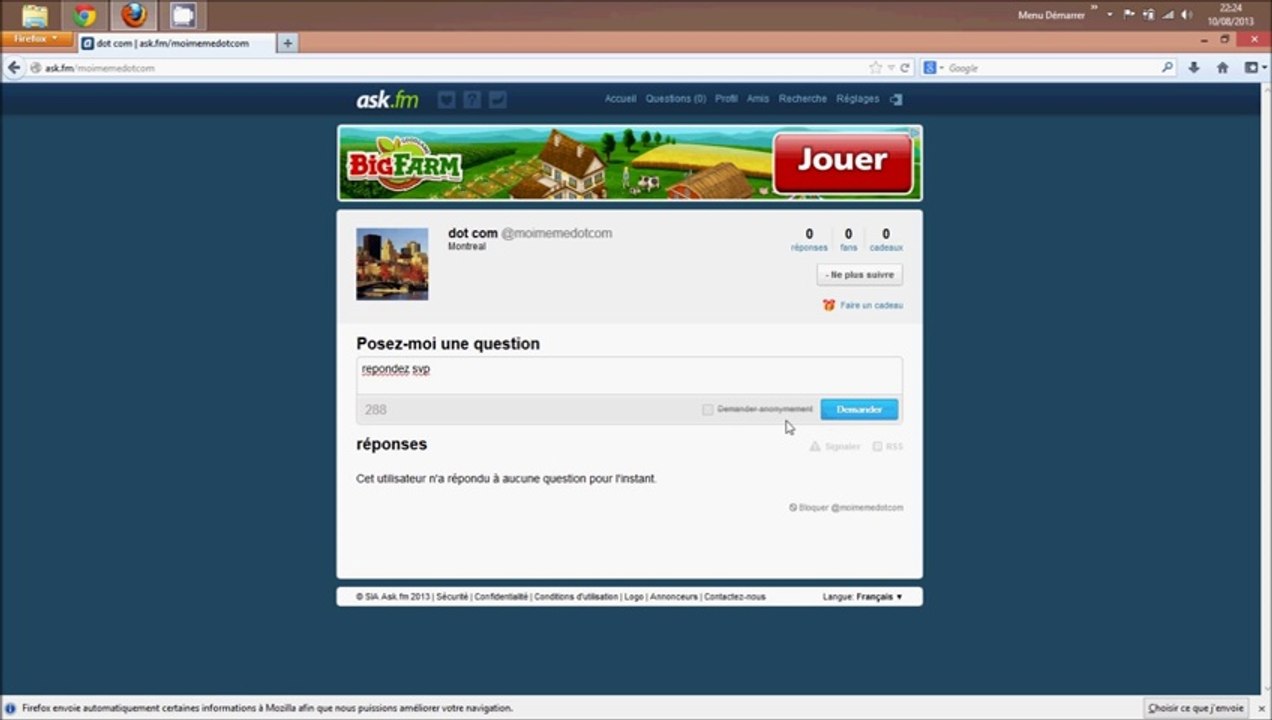Open the question mark icon in header
The width and height of the screenshot is (1272, 720).
tap(472, 99)
